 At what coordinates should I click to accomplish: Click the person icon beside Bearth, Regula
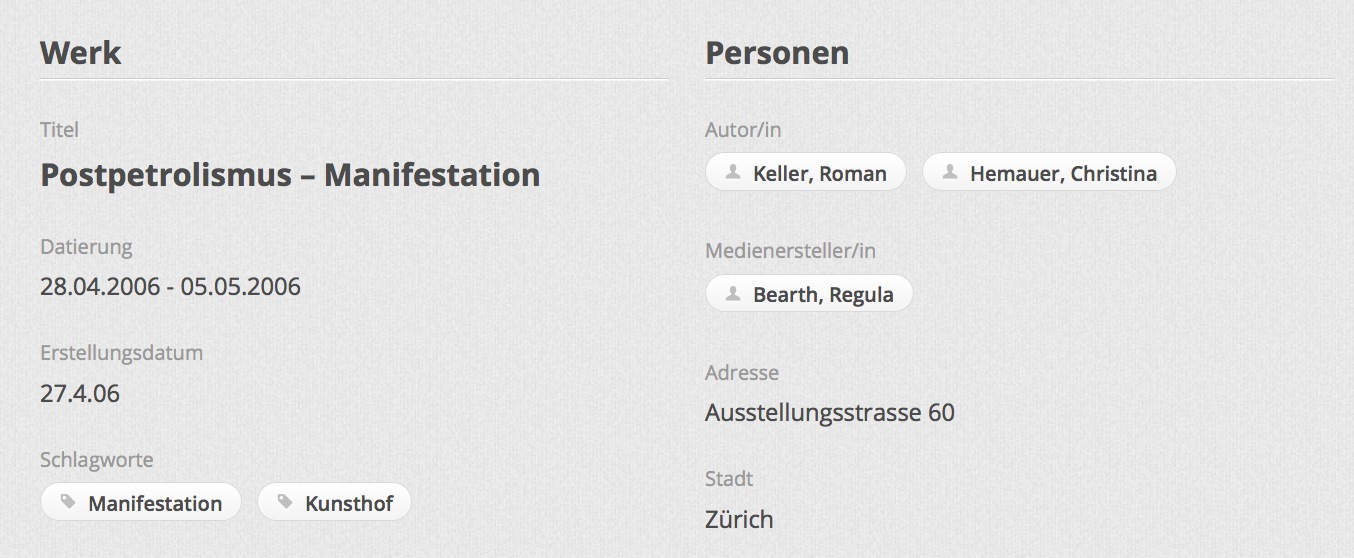[x=733, y=294]
